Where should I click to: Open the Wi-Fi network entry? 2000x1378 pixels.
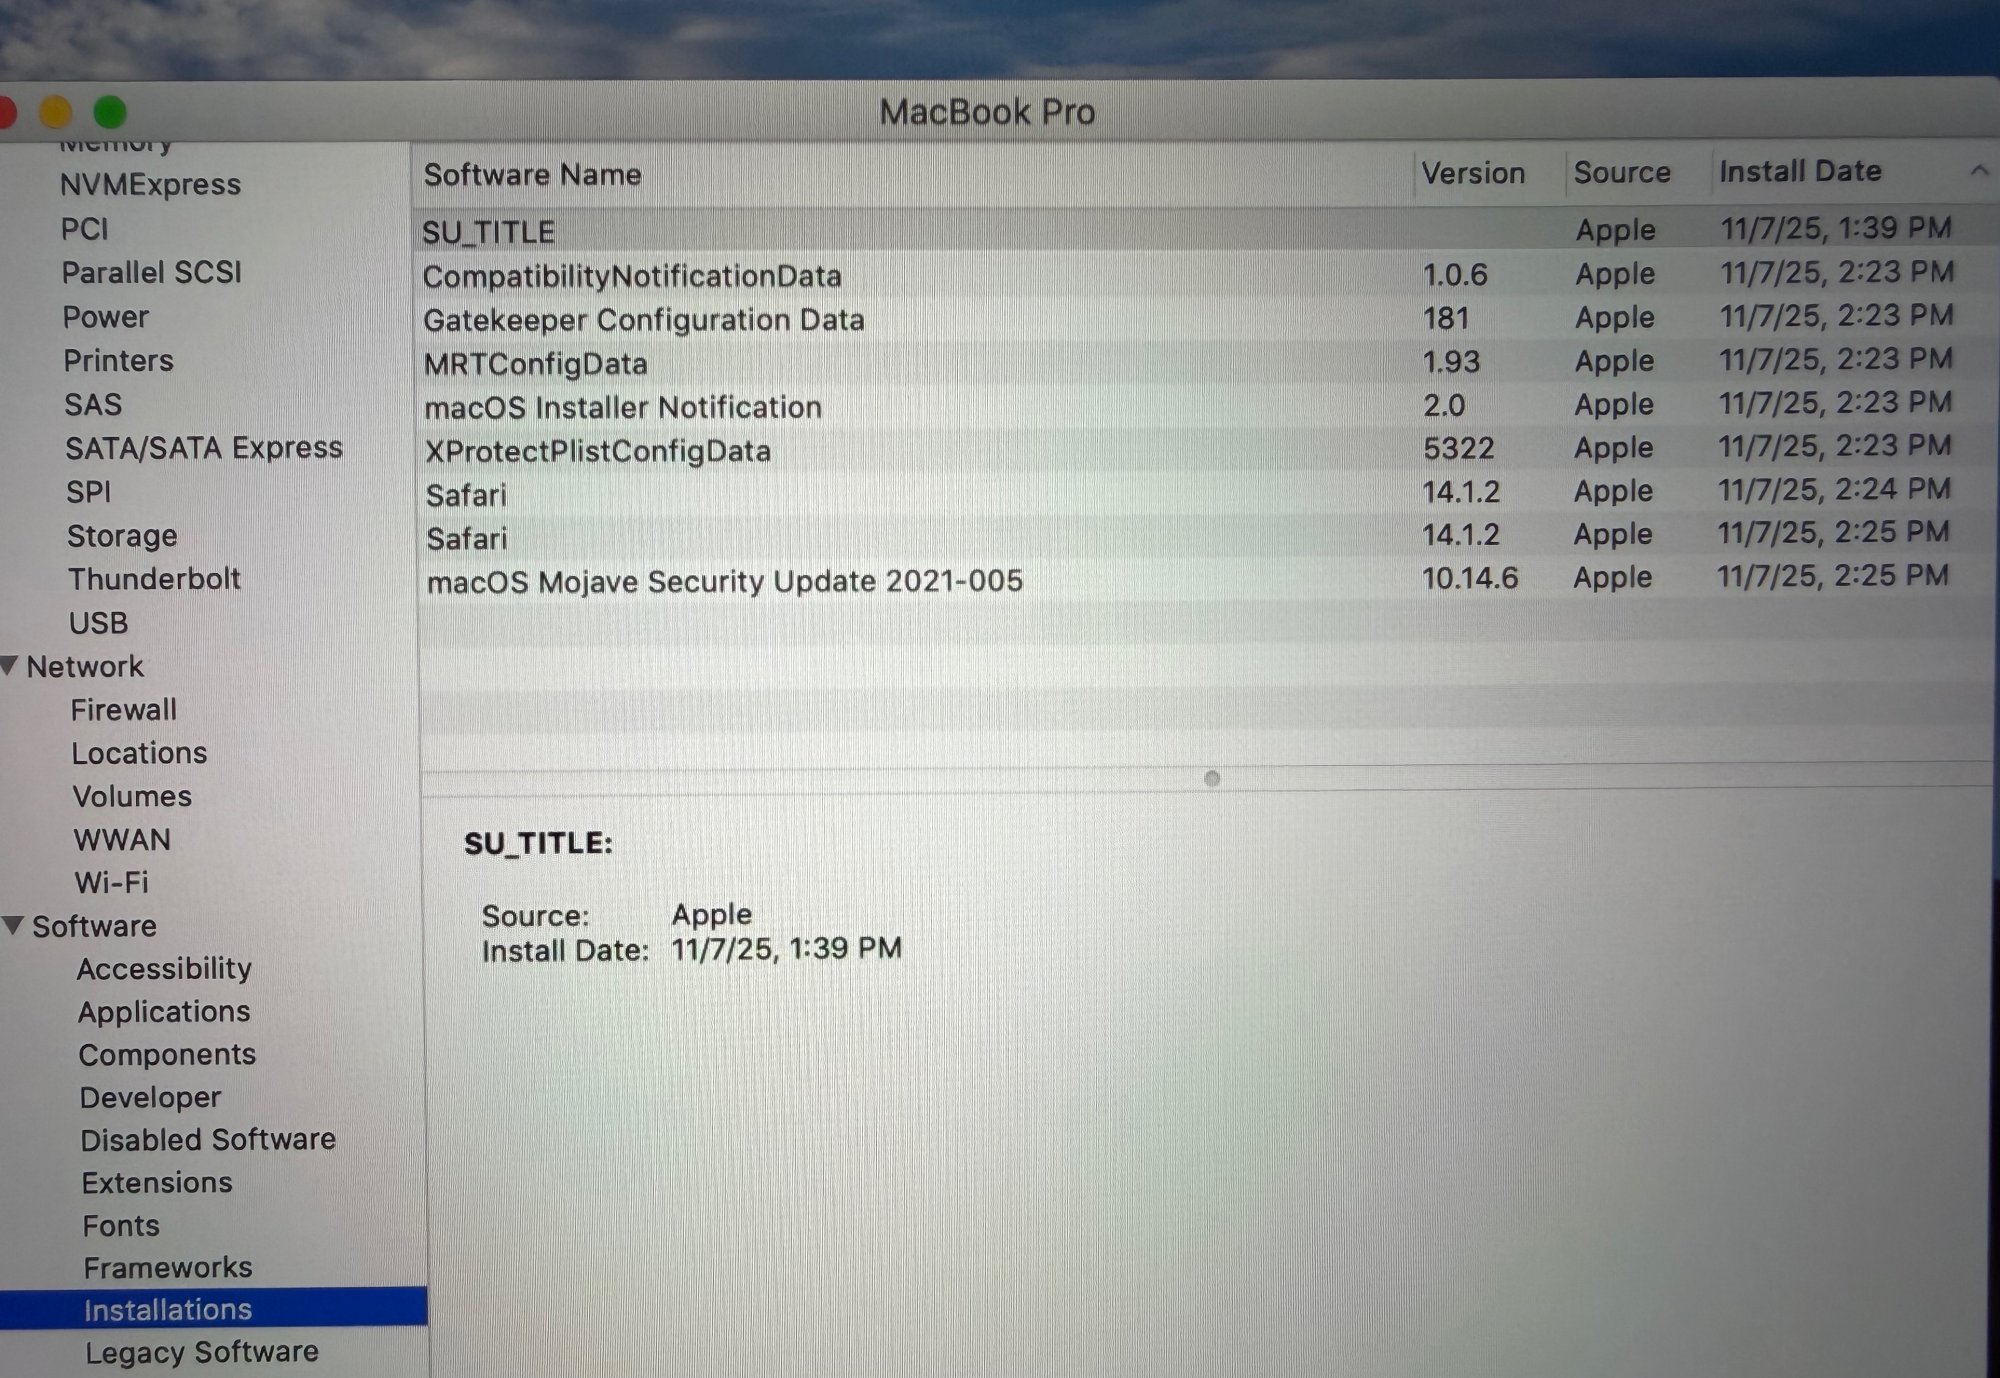(x=111, y=882)
